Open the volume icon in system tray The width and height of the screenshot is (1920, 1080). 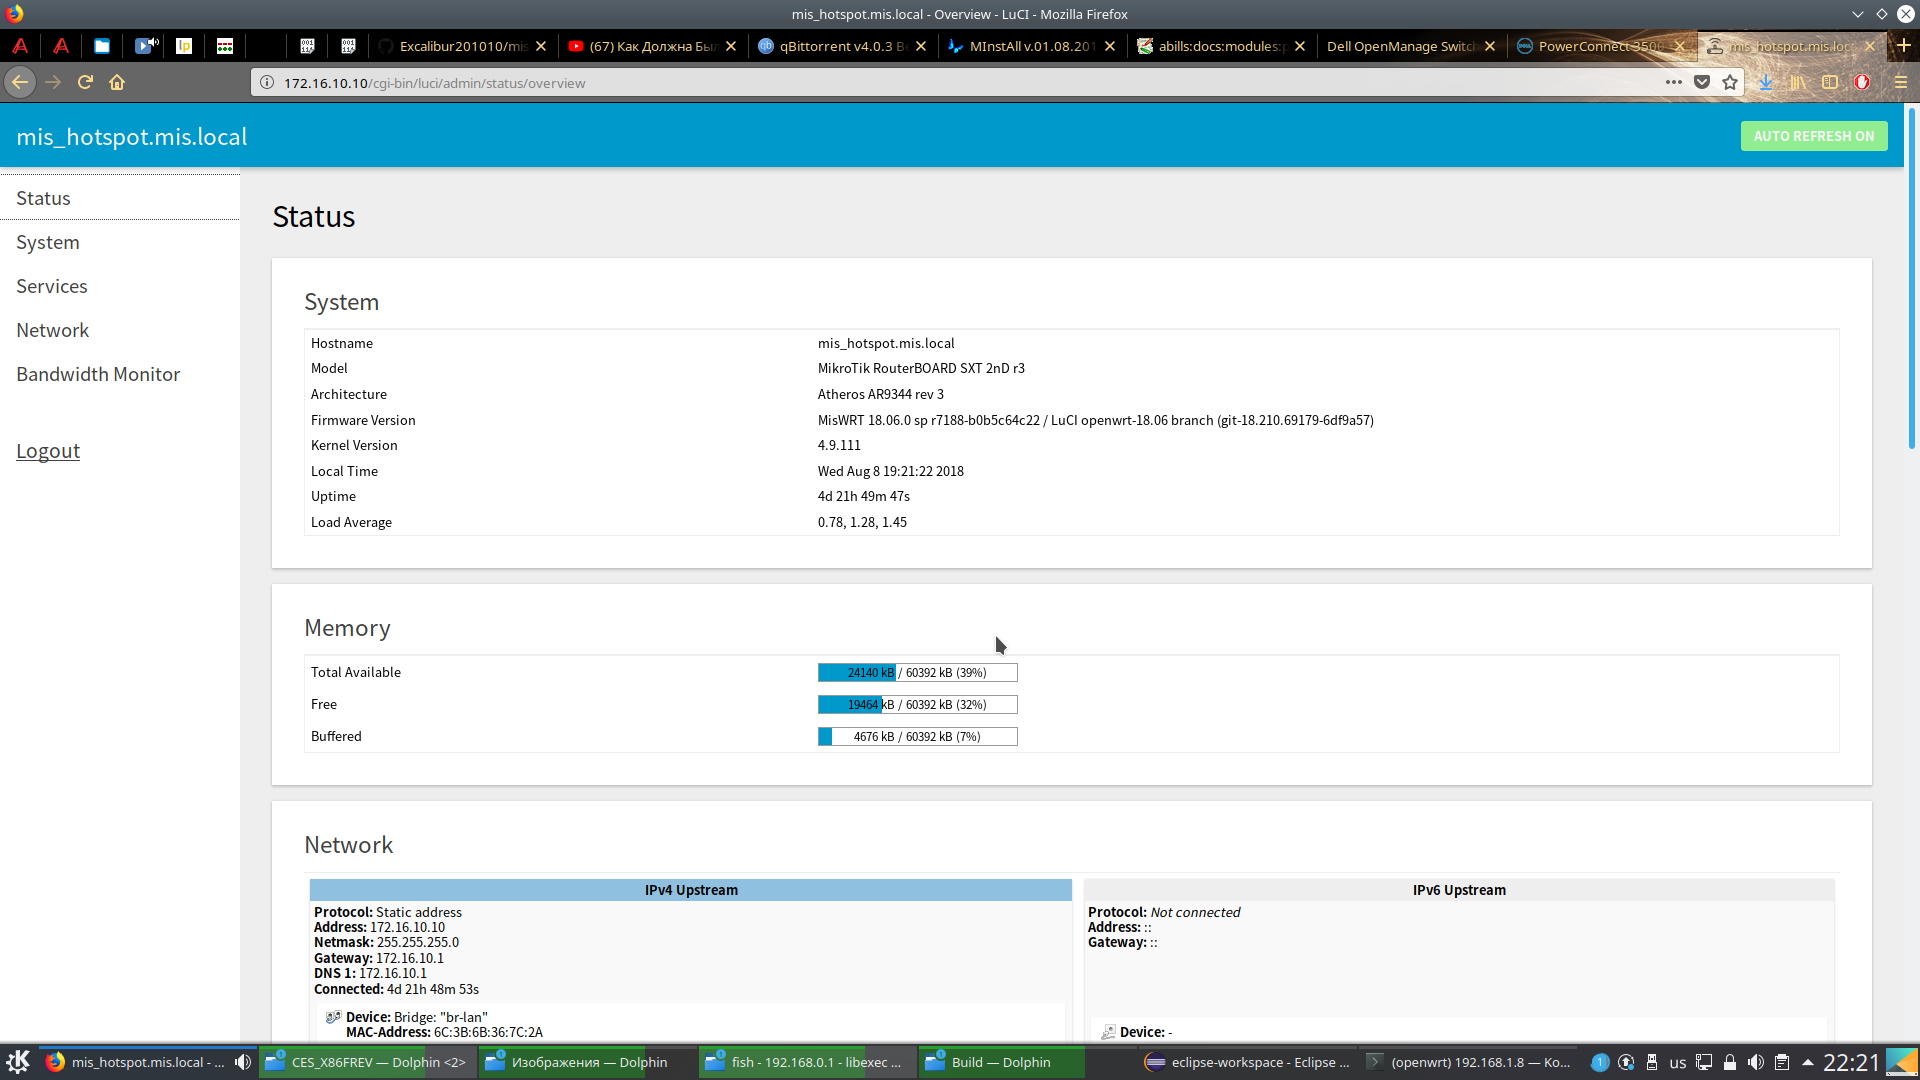click(x=1756, y=1062)
